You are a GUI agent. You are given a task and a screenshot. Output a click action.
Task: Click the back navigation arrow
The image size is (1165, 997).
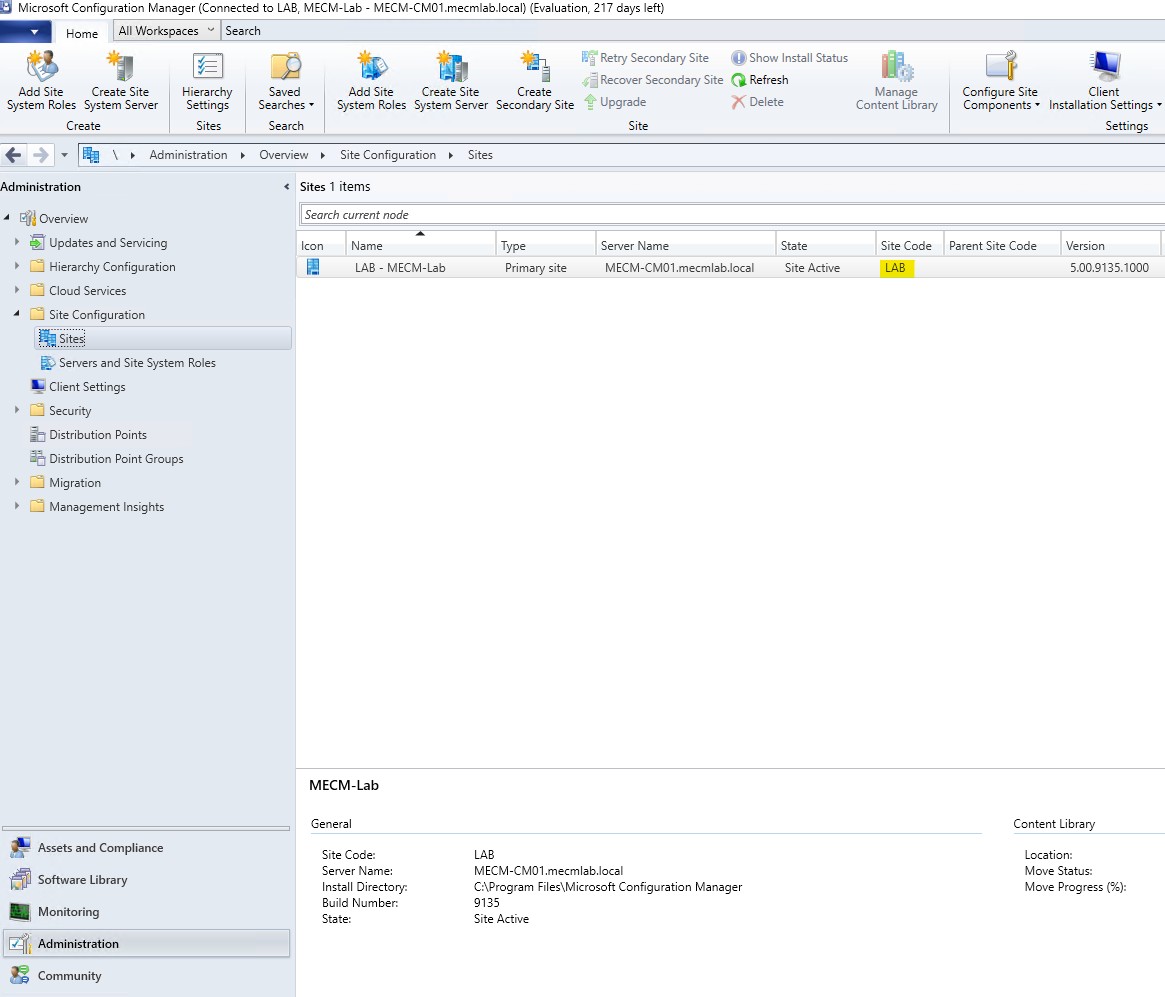pos(14,155)
